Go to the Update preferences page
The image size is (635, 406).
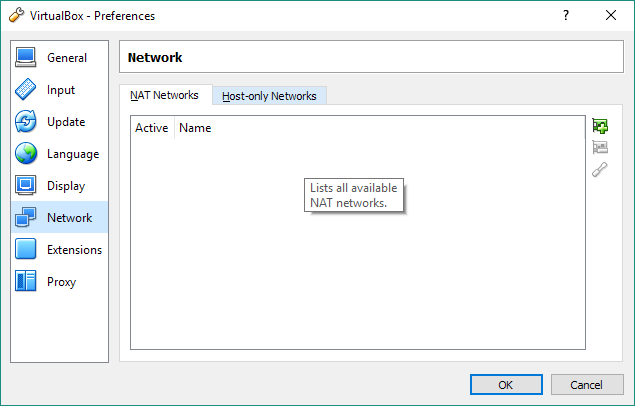point(60,121)
